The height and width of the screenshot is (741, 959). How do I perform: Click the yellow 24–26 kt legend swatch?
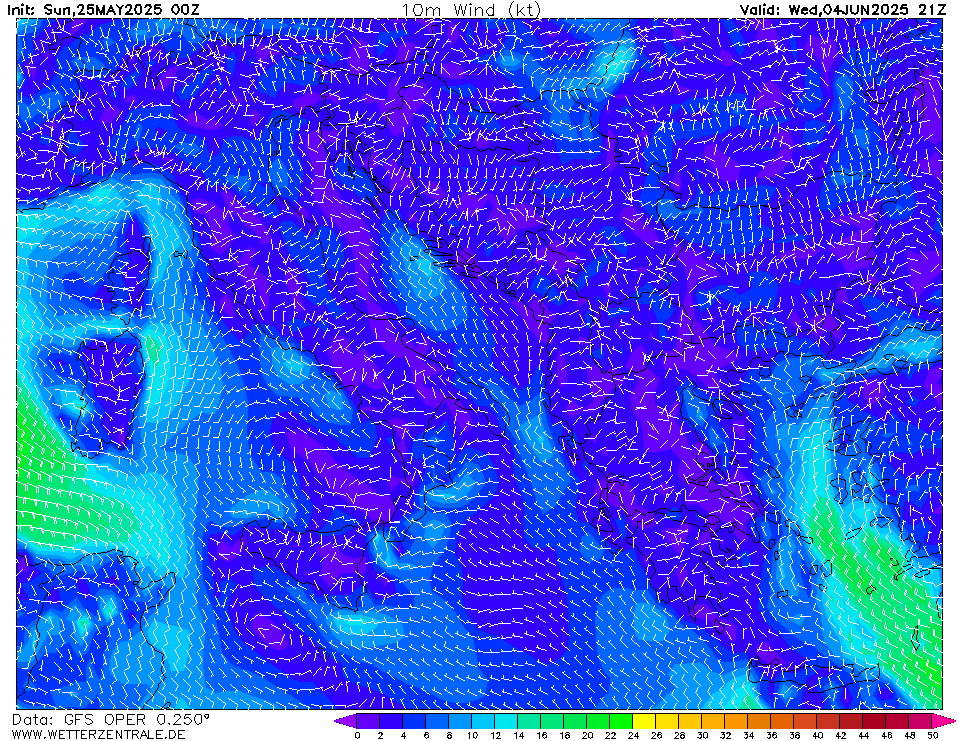coord(644,721)
